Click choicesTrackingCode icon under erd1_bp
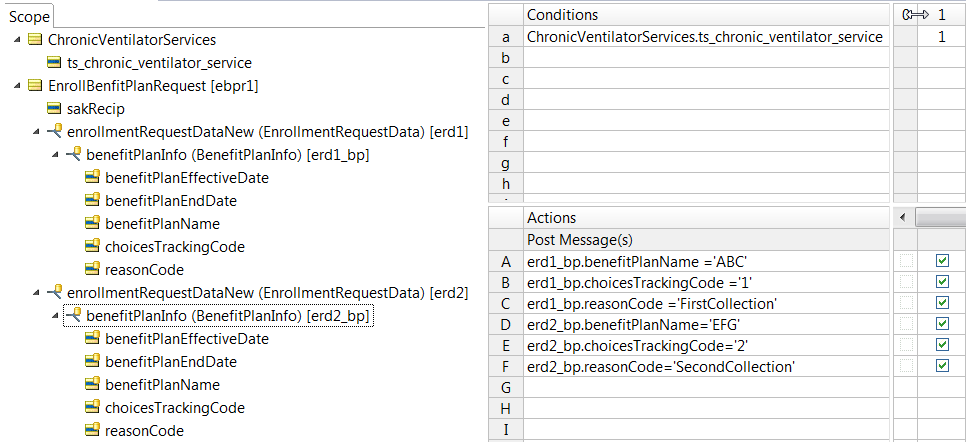This screenshot has height=442, width=966. (x=92, y=246)
